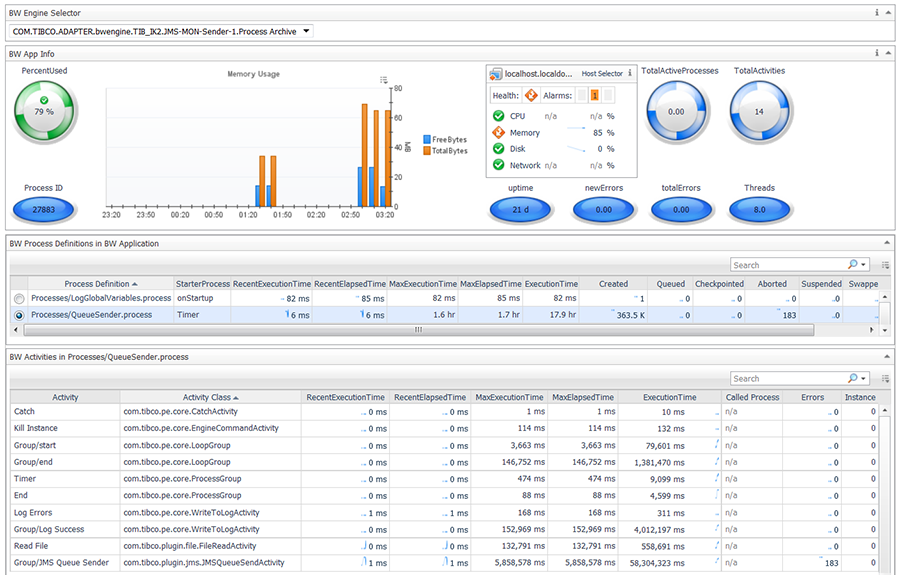Click activities table scrollbar up arrow
Viewport: 900px width, 575px height.
(885, 411)
